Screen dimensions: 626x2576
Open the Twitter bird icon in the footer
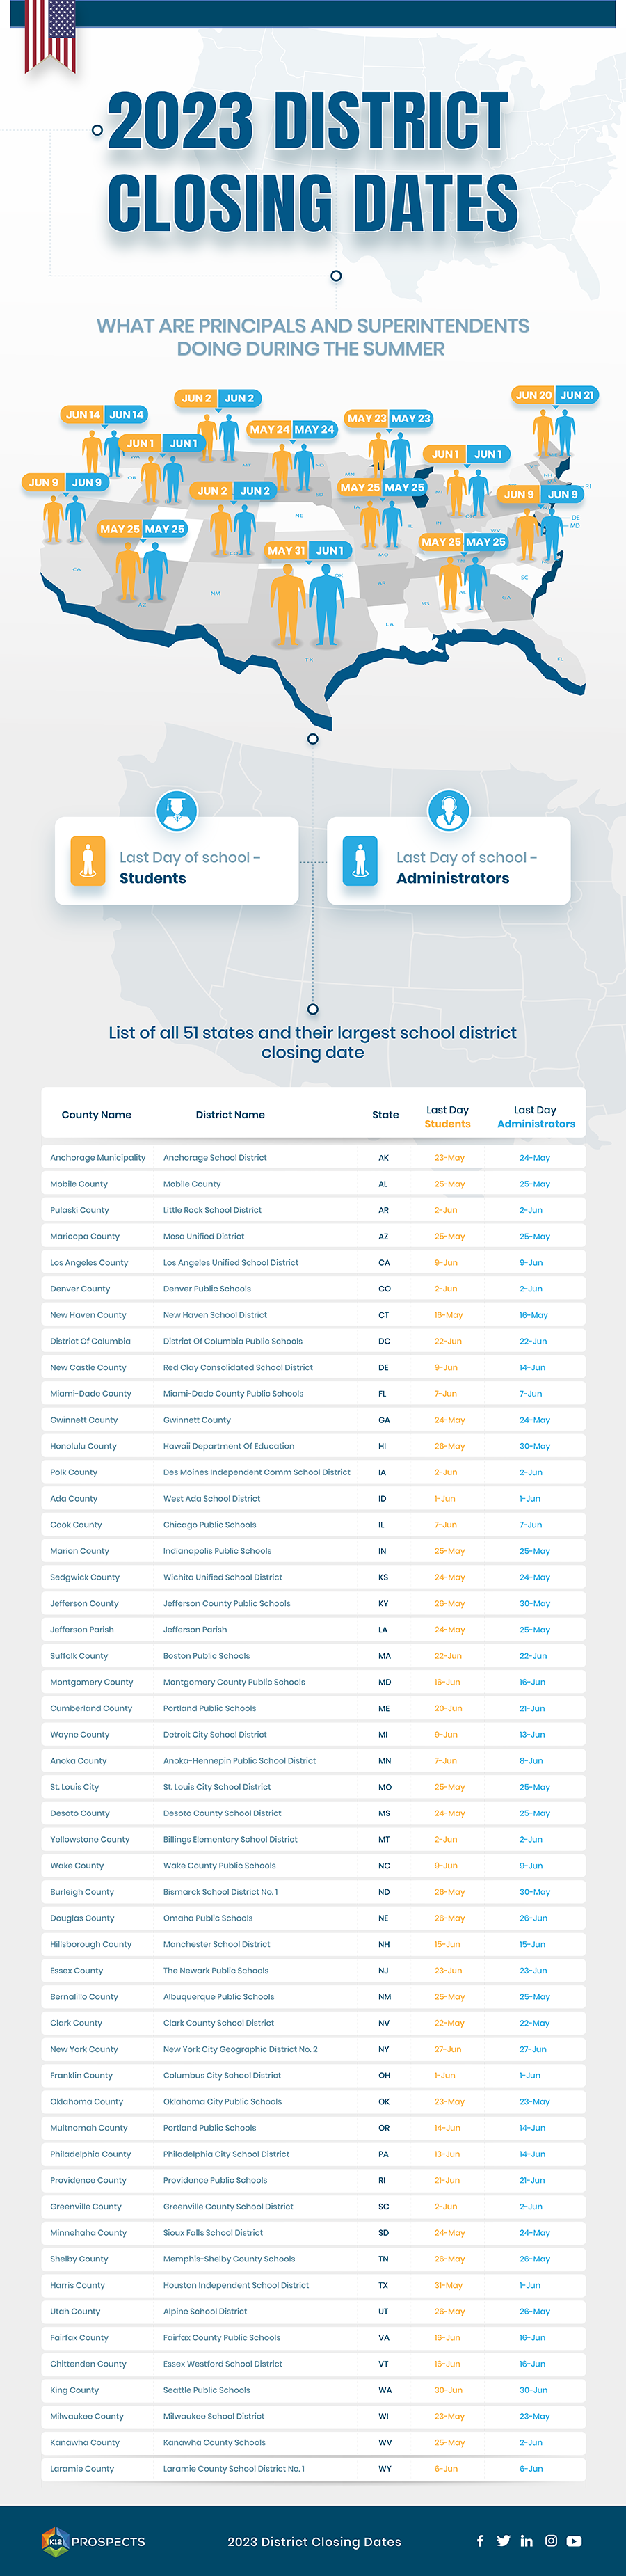(x=503, y=2540)
